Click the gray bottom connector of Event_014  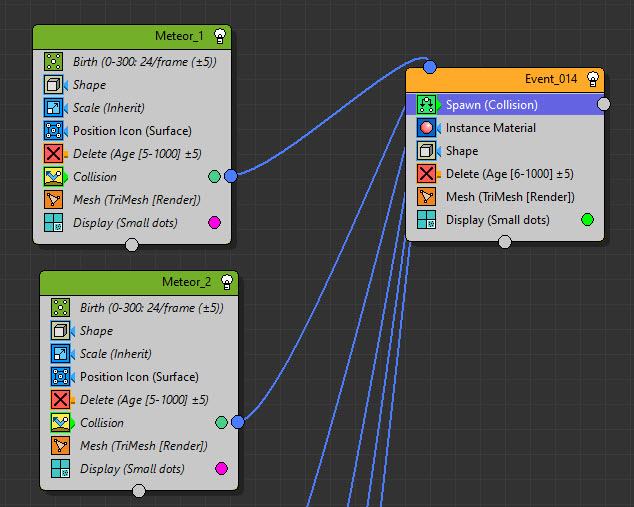[505, 242]
